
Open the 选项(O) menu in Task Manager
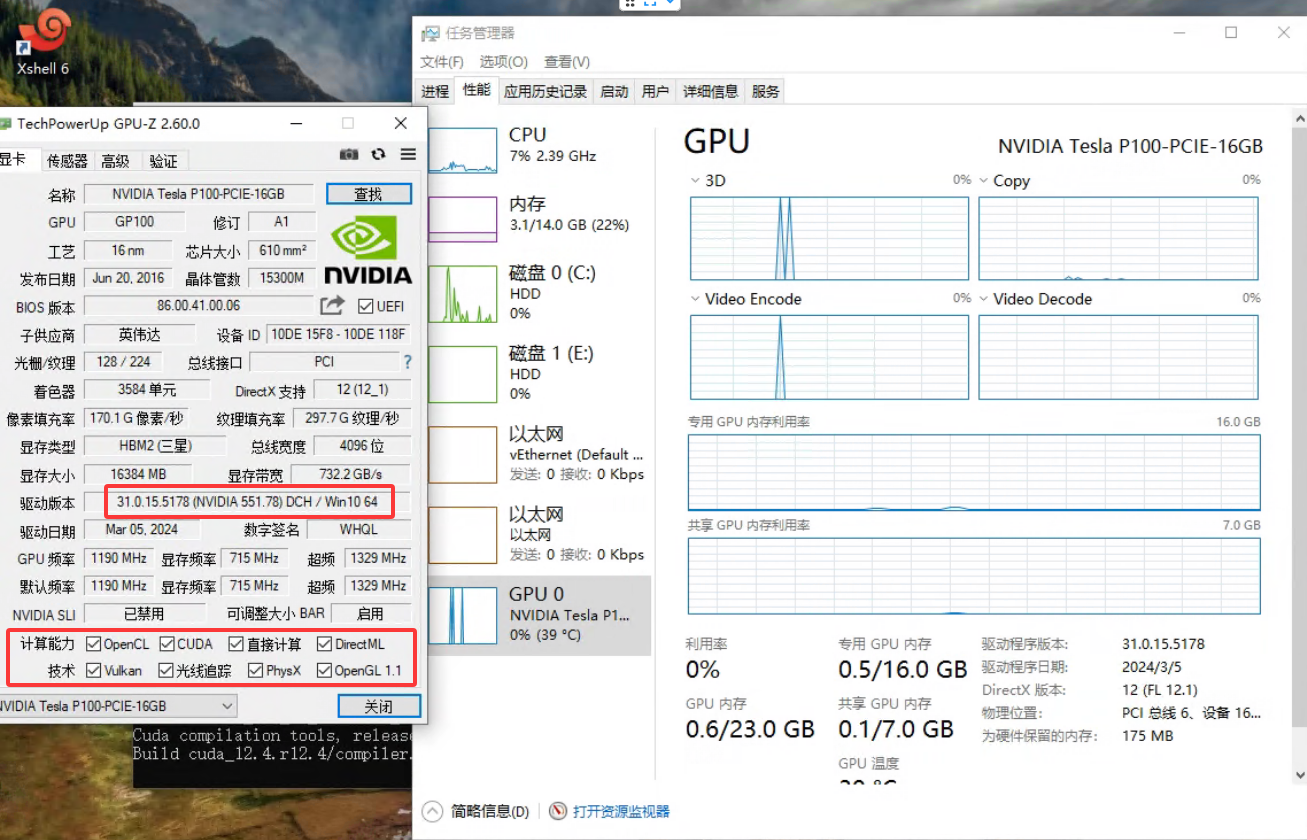point(503,61)
